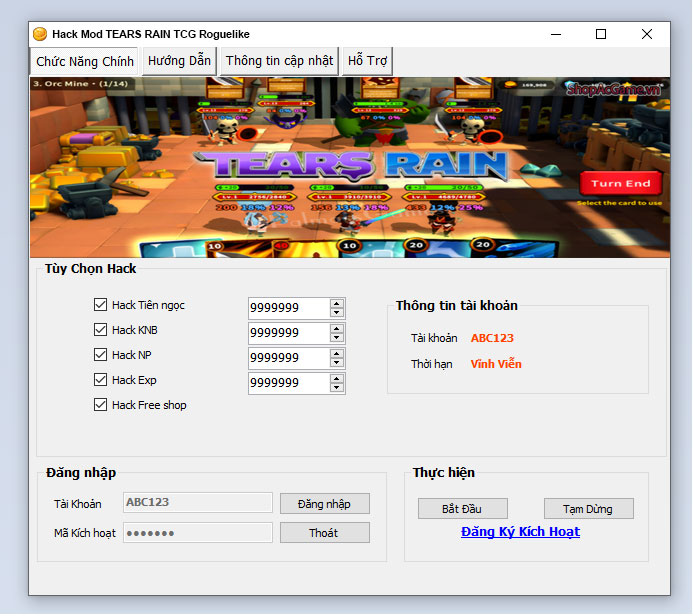Open the Đăng Ký Kích Hoạt link
Screen dimensions: 693x616
point(520,532)
